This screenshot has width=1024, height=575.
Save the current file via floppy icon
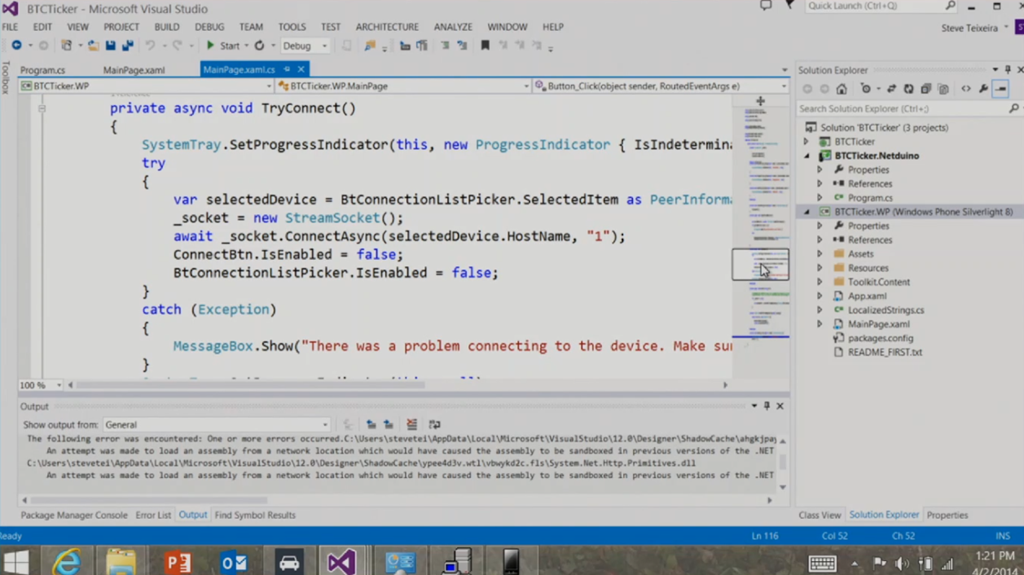[110, 45]
